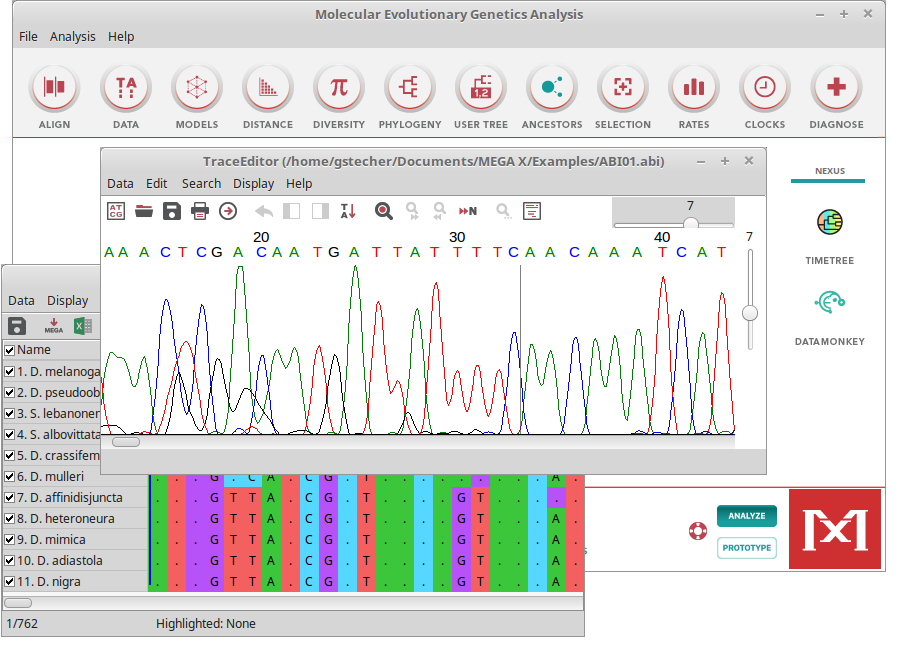900x650 pixels.
Task: Click the mask left side icon
Action: pyautogui.click(x=292, y=211)
